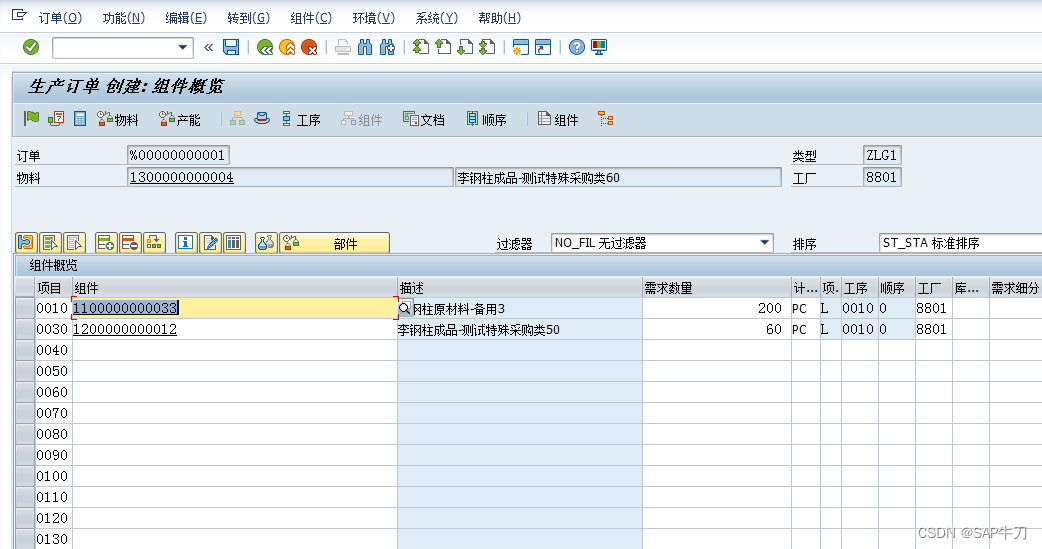Screen dimensions: 1042x549
Task: Click quantity cell 200 in row 0010
Action: point(716,308)
